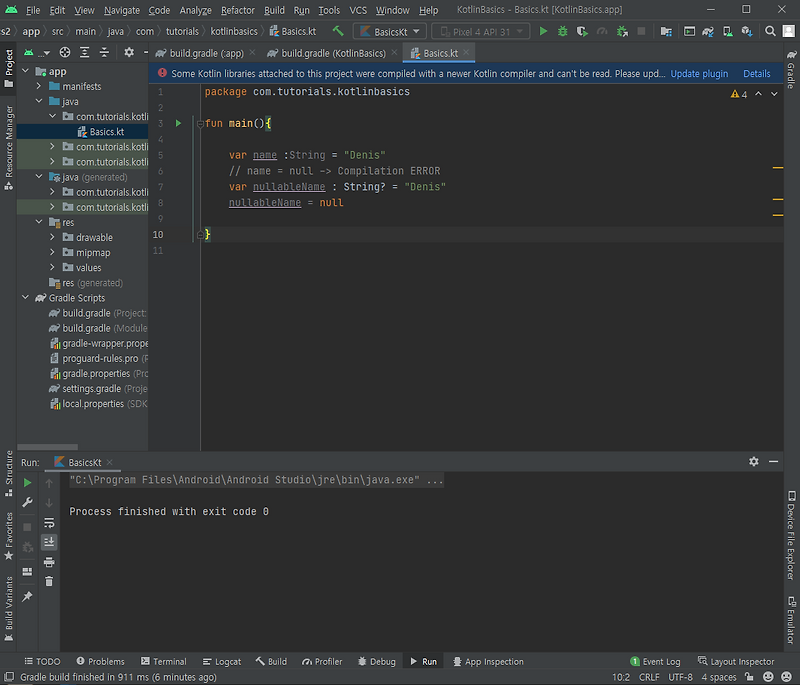Open the Refactor menu
The height and width of the screenshot is (685, 800).
click(239, 10)
